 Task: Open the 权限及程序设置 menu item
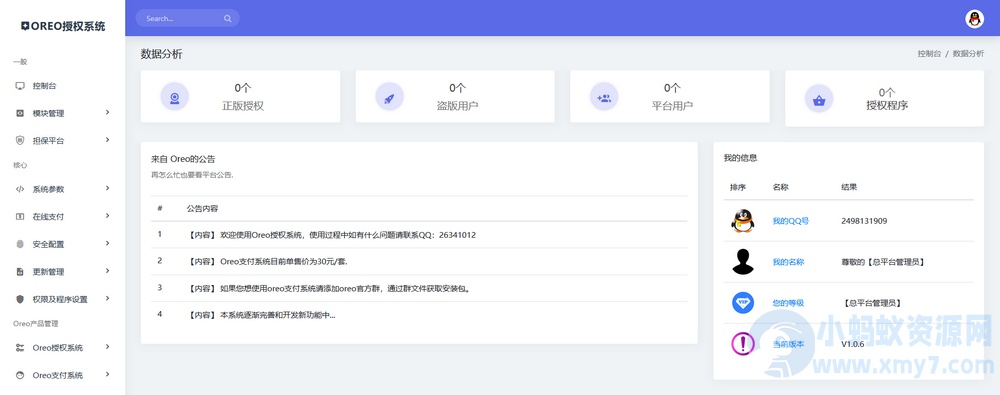pyautogui.click(x=62, y=299)
